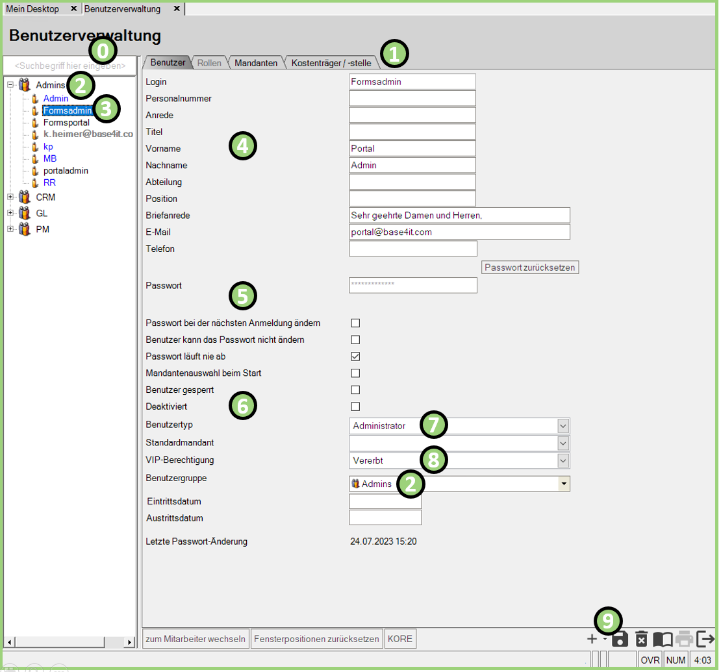Image resolution: width=721 pixels, height=672 pixels.
Task: Expand the GL group tree node
Action: [11, 213]
